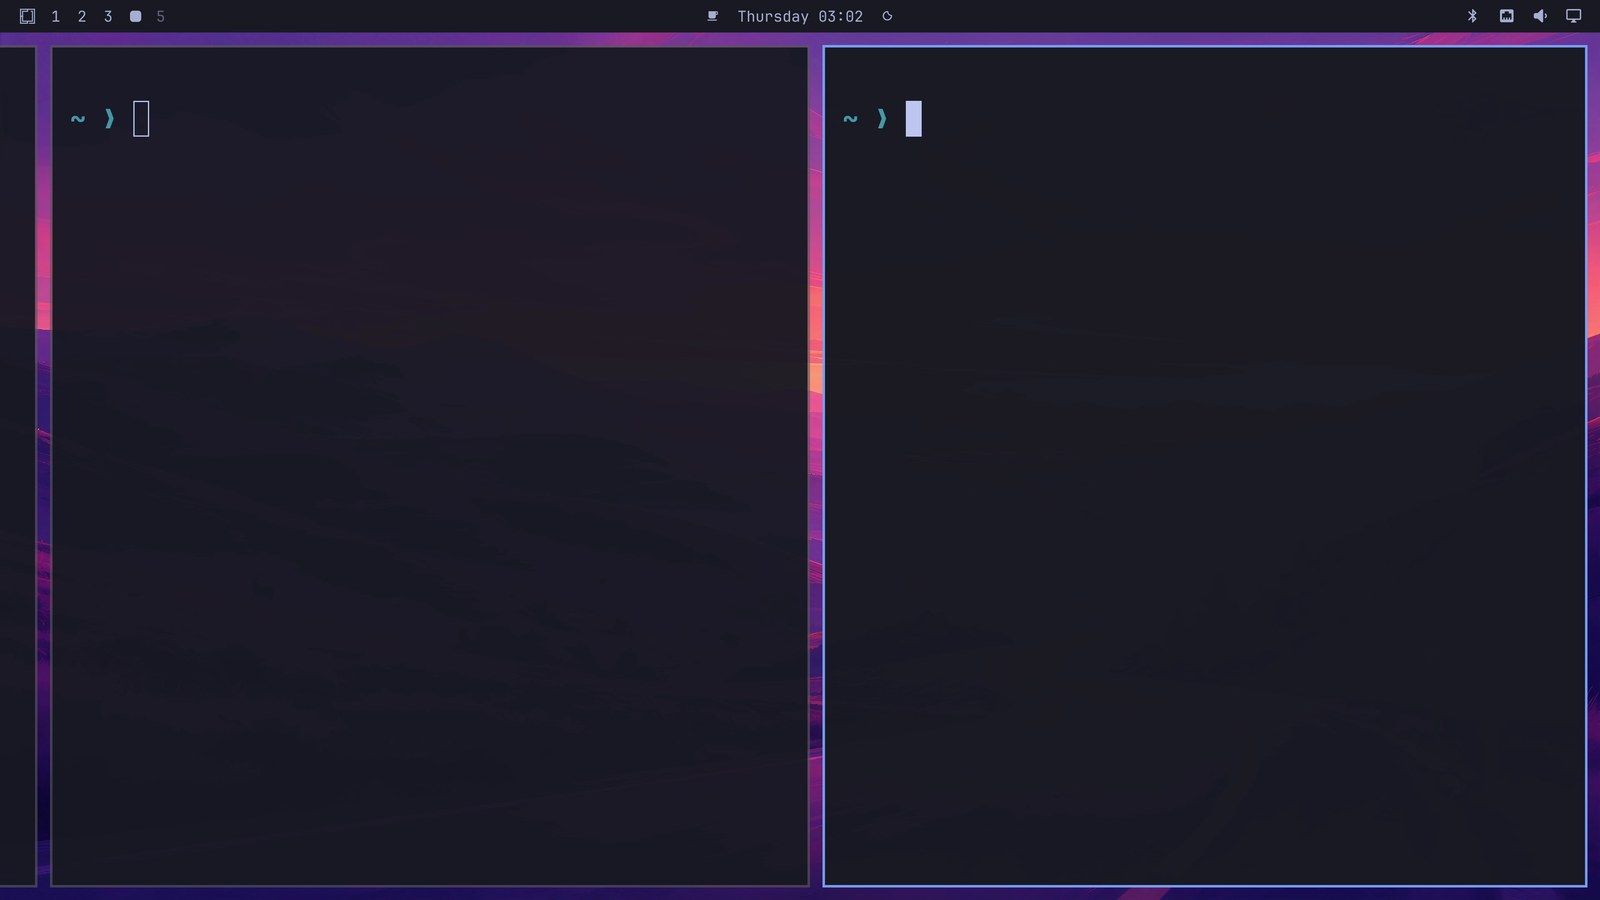
Task: Focus the right terminal prompt cursor
Action: 914,119
